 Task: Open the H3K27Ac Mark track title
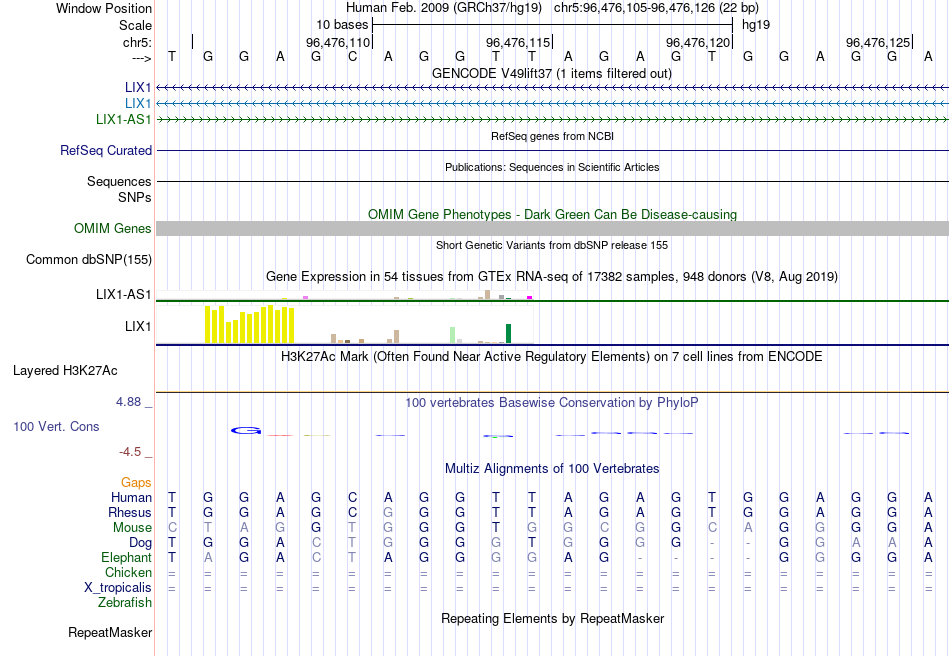pyautogui.click(x=552, y=356)
